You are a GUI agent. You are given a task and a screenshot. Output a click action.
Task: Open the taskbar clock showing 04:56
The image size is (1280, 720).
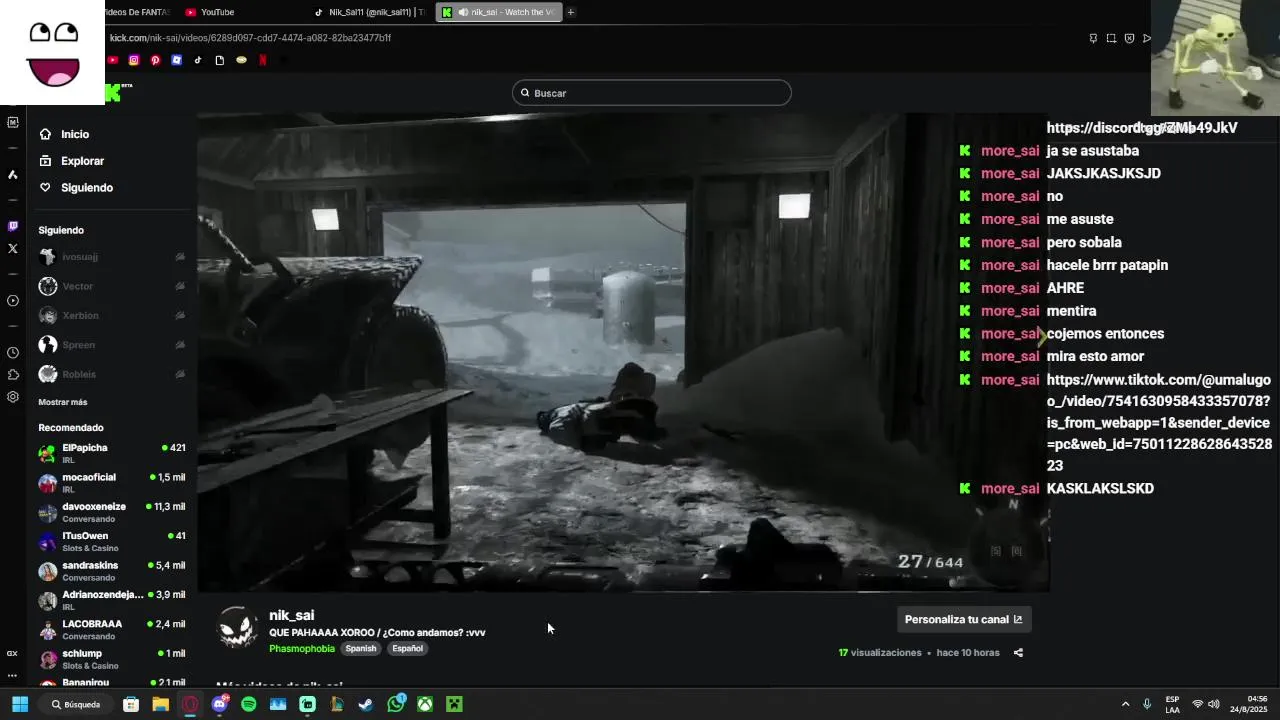pyautogui.click(x=1248, y=704)
